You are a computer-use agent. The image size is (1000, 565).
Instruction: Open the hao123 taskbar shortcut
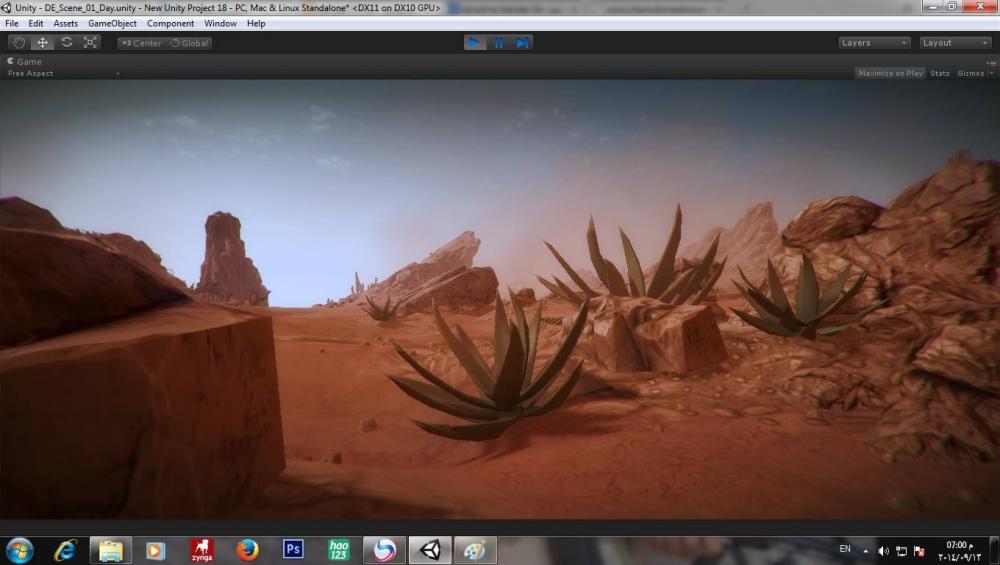click(x=339, y=550)
